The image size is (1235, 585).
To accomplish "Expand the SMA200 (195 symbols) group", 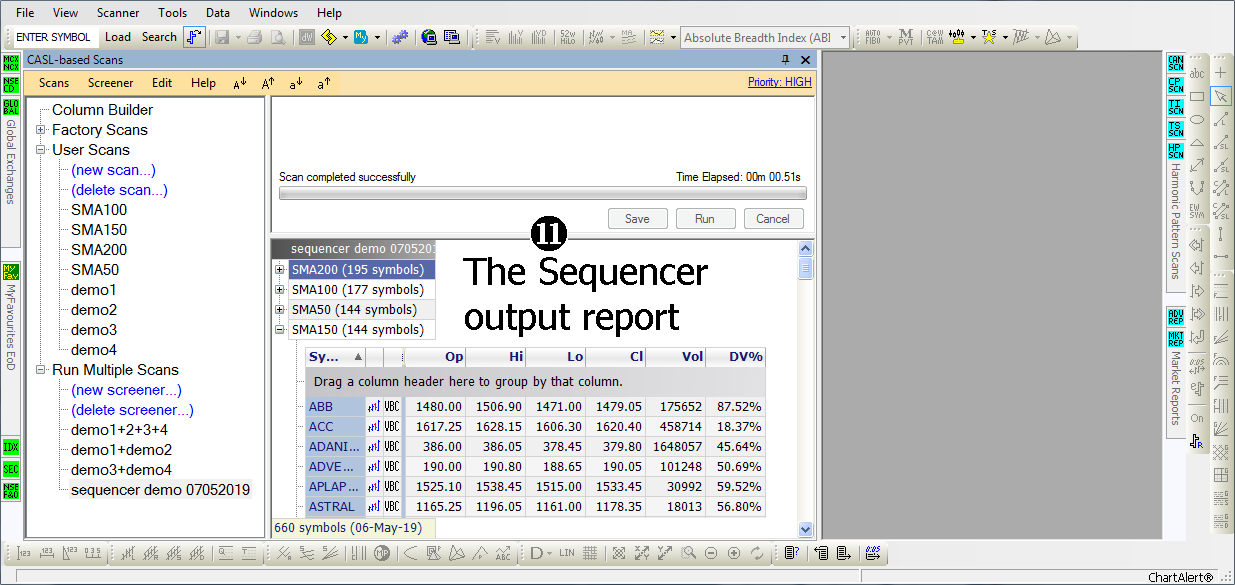I will coord(280,270).
